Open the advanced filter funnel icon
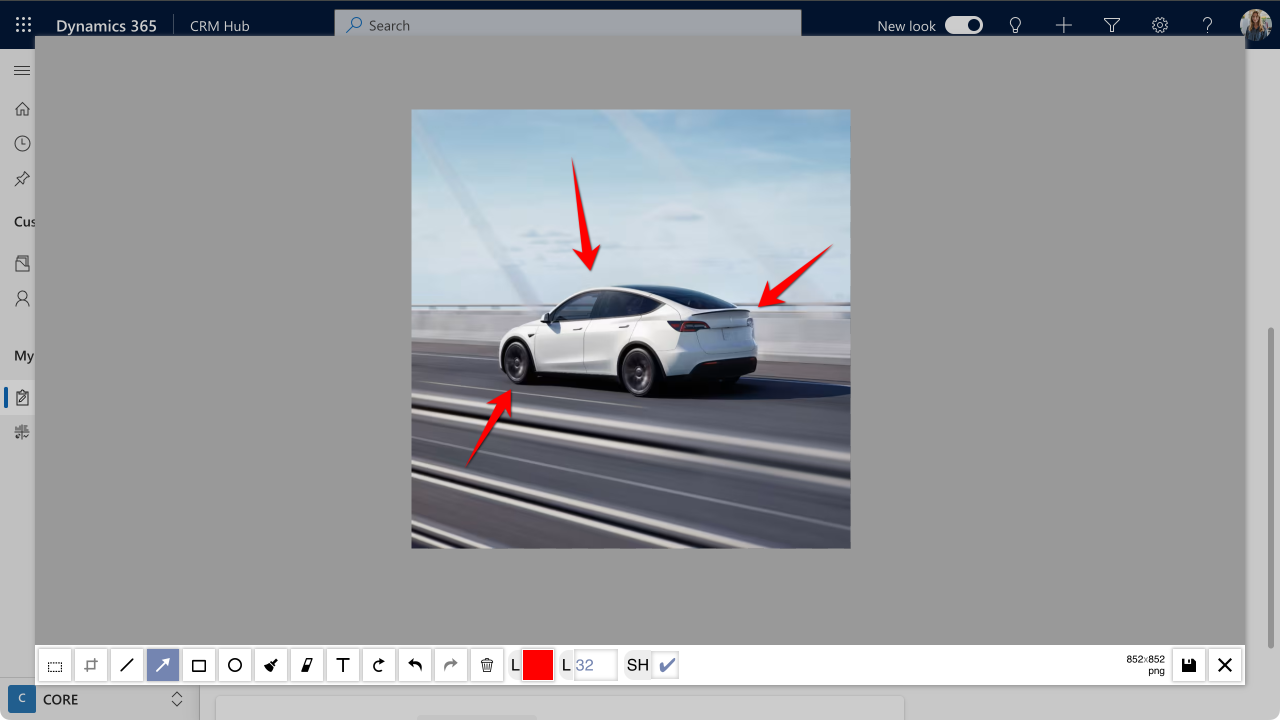The height and width of the screenshot is (720, 1280). tap(1112, 25)
